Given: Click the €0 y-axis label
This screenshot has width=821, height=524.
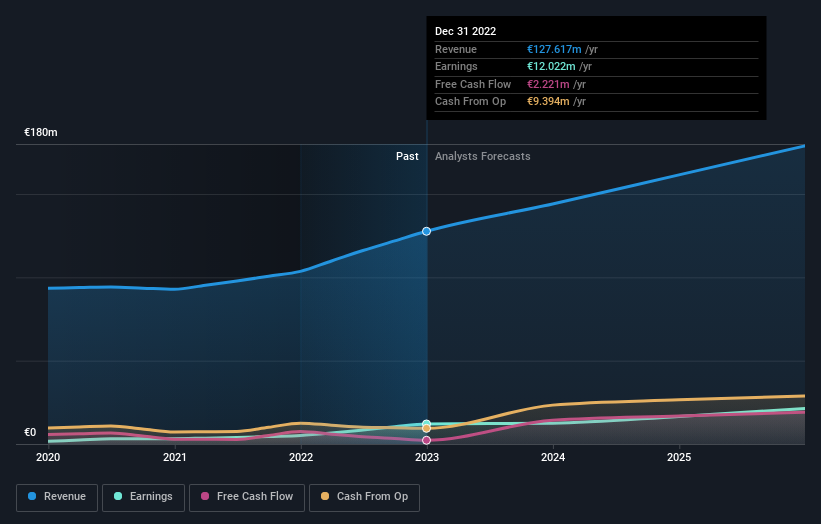Looking at the screenshot, I should tap(30, 432).
